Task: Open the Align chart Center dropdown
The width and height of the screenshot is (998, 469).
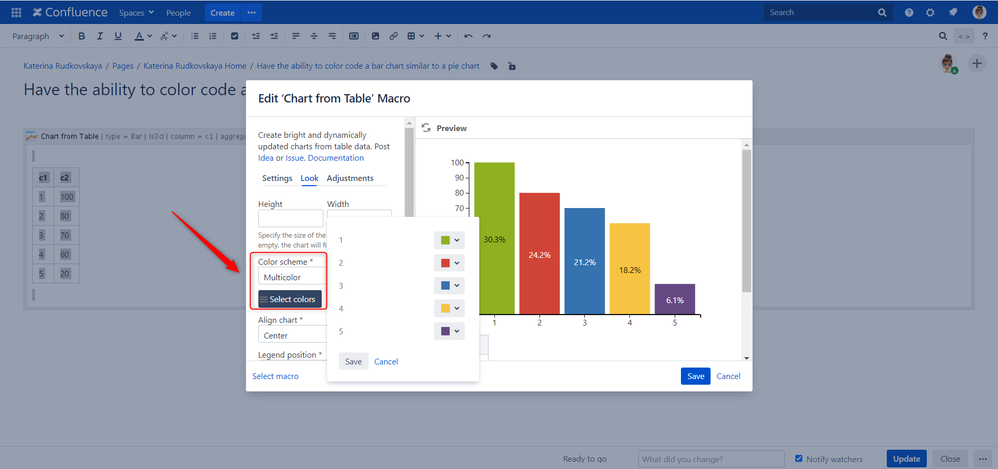Action: click(x=292, y=335)
